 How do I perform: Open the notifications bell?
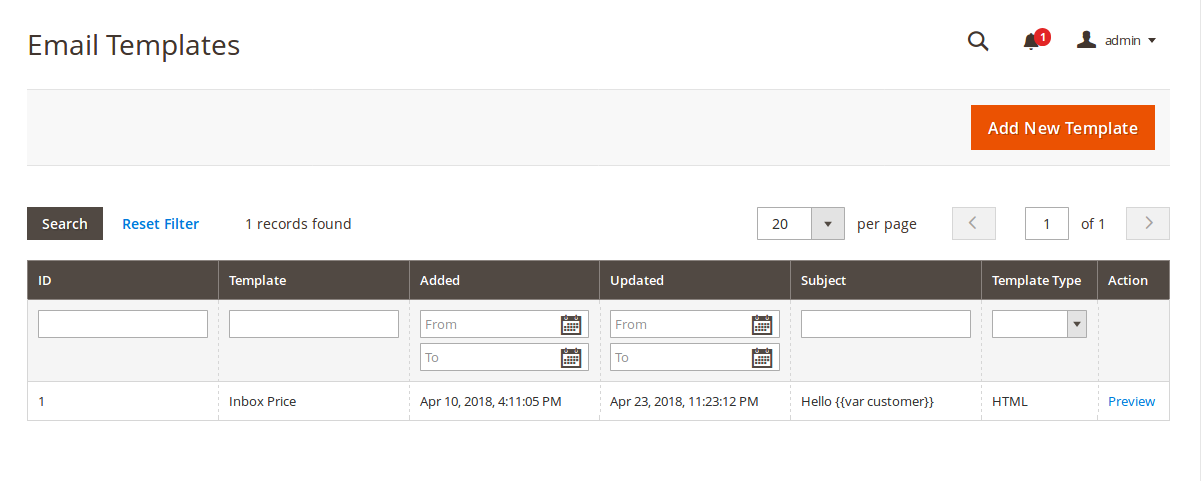1031,41
